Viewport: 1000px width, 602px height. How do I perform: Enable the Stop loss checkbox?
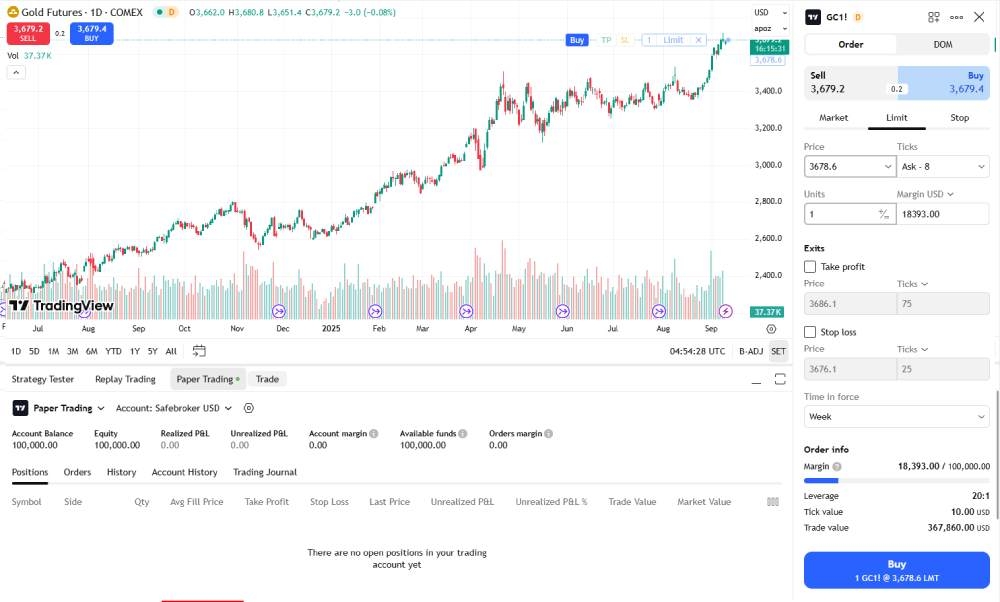(x=810, y=332)
